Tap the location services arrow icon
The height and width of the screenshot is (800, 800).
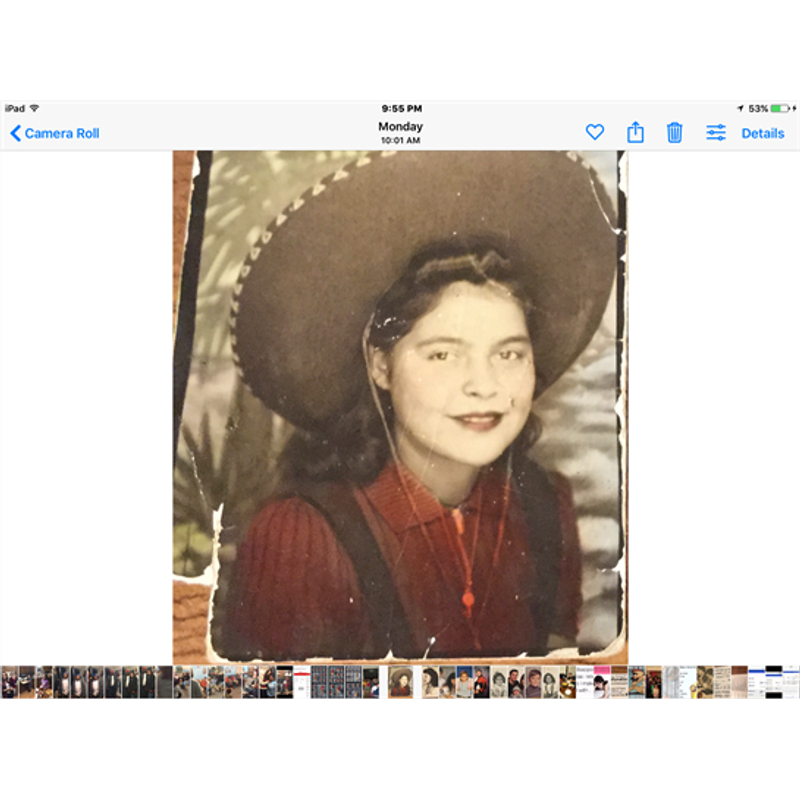[740, 108]
